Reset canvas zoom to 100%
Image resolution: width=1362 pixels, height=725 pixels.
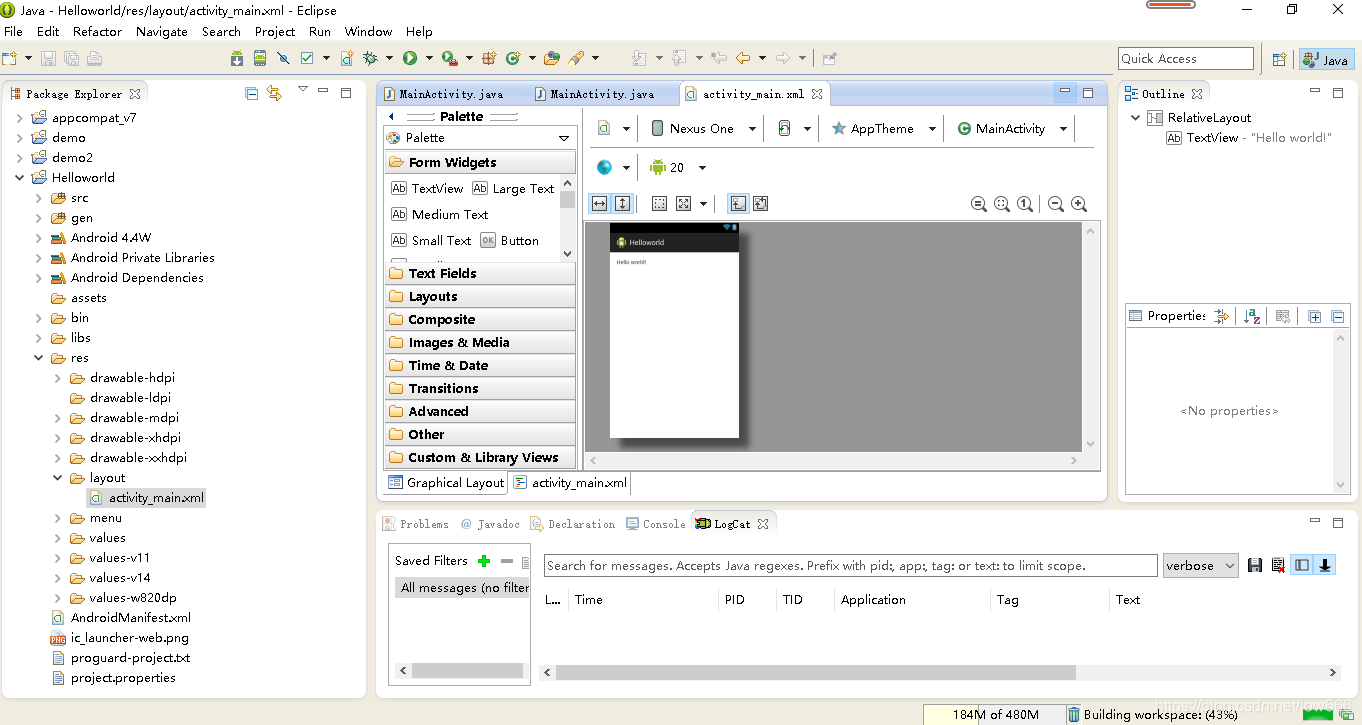tap(1025, 204)
